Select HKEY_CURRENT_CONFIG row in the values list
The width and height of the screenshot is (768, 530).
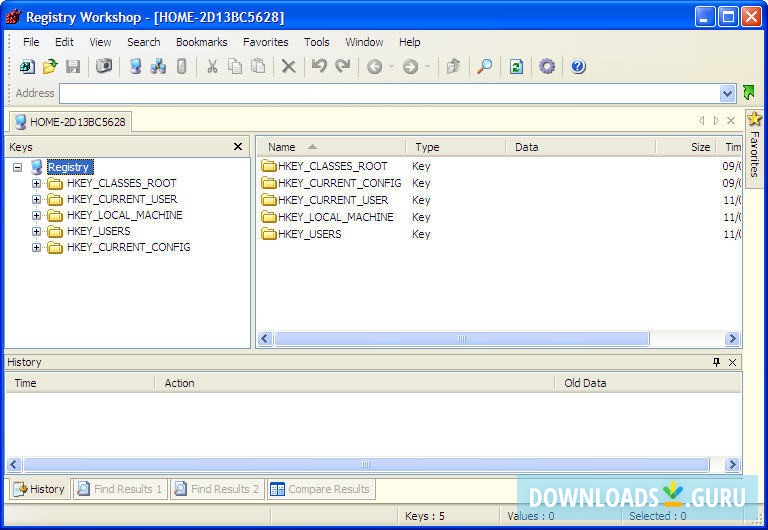(499, 183)
